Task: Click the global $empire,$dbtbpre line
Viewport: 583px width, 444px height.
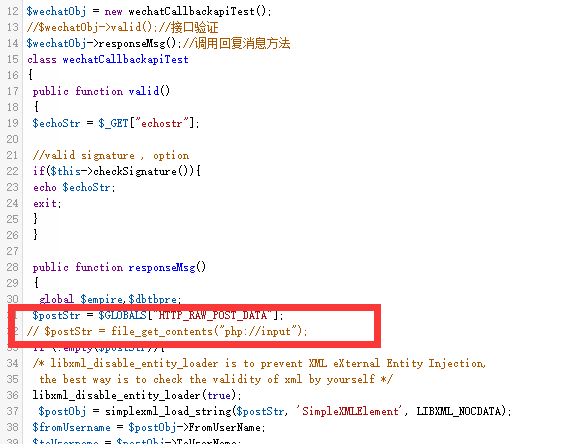Action: coord(110,299)
